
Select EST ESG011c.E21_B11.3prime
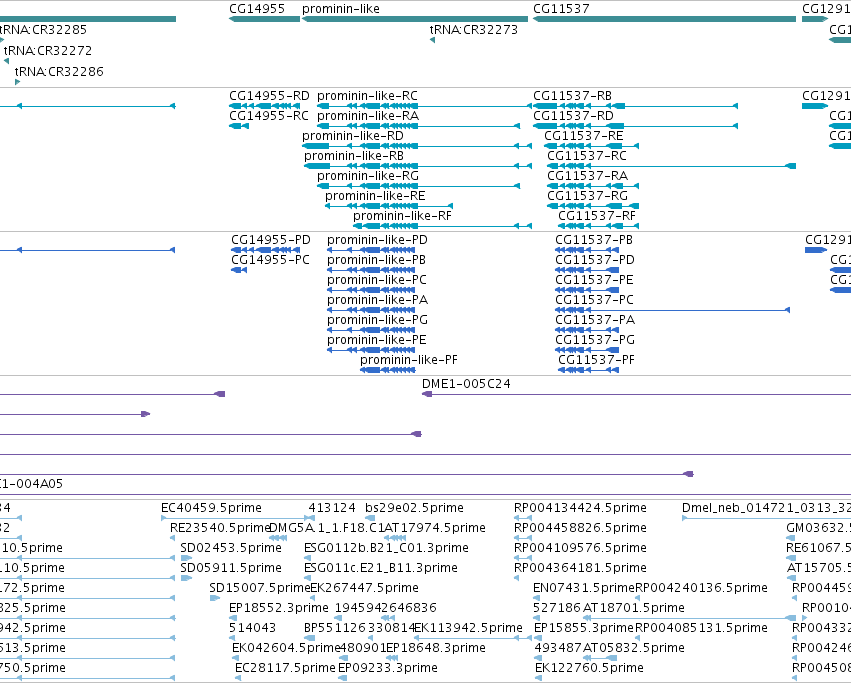tap(381, 569)
